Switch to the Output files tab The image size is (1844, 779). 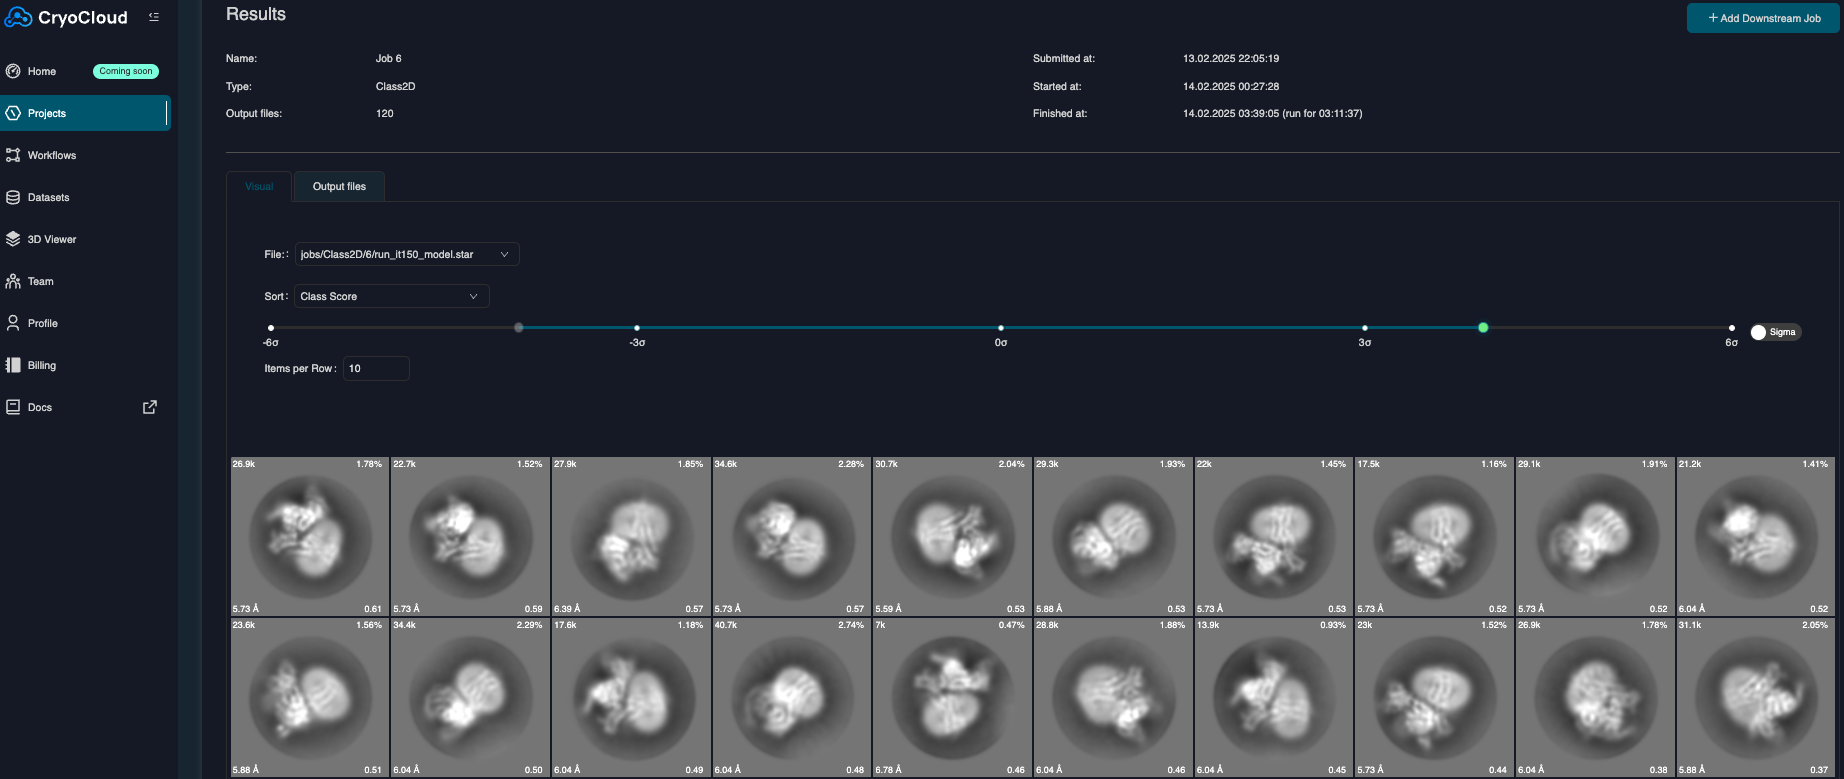(339, 187)
